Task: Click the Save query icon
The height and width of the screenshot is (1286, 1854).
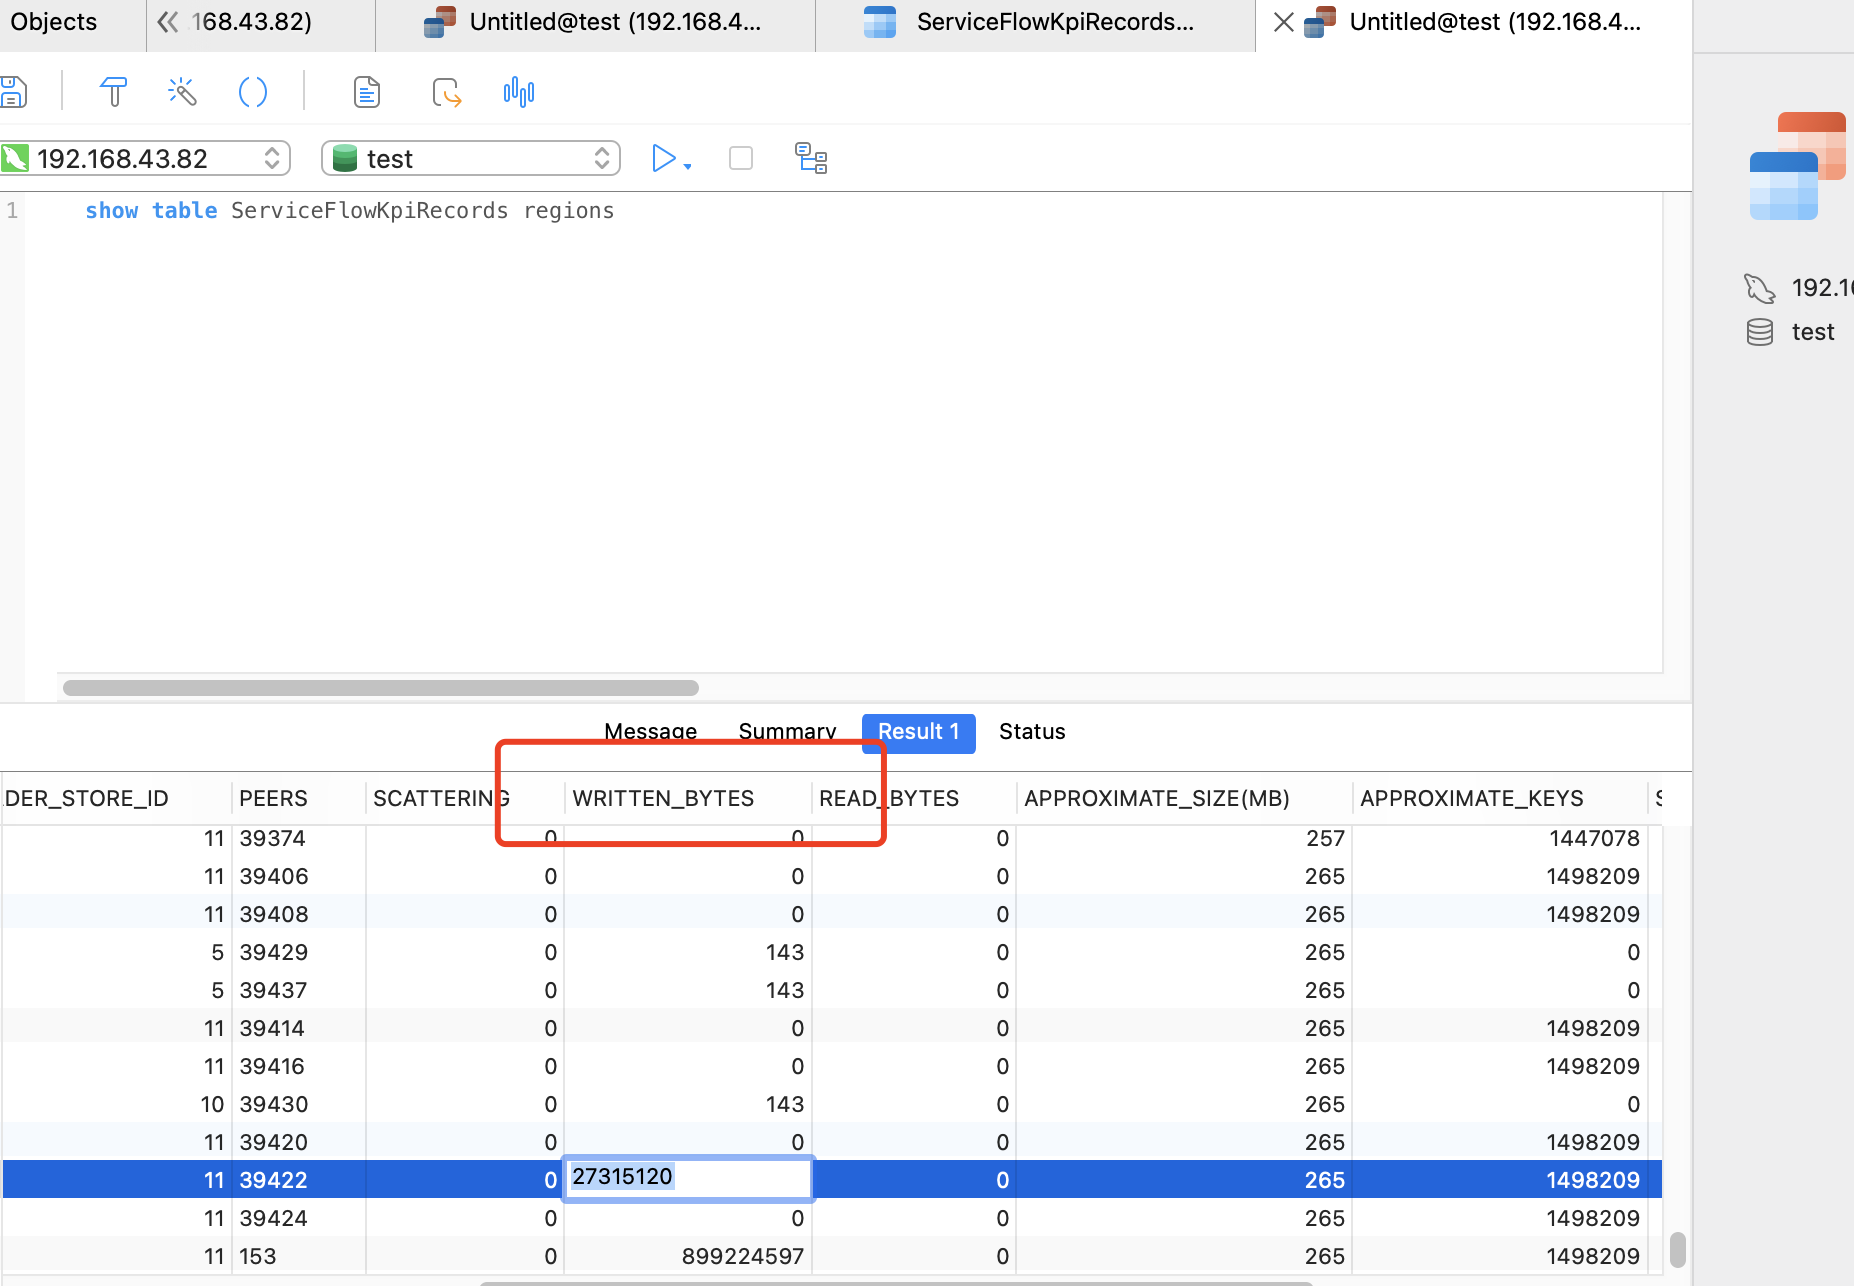Action: [14, 93]
